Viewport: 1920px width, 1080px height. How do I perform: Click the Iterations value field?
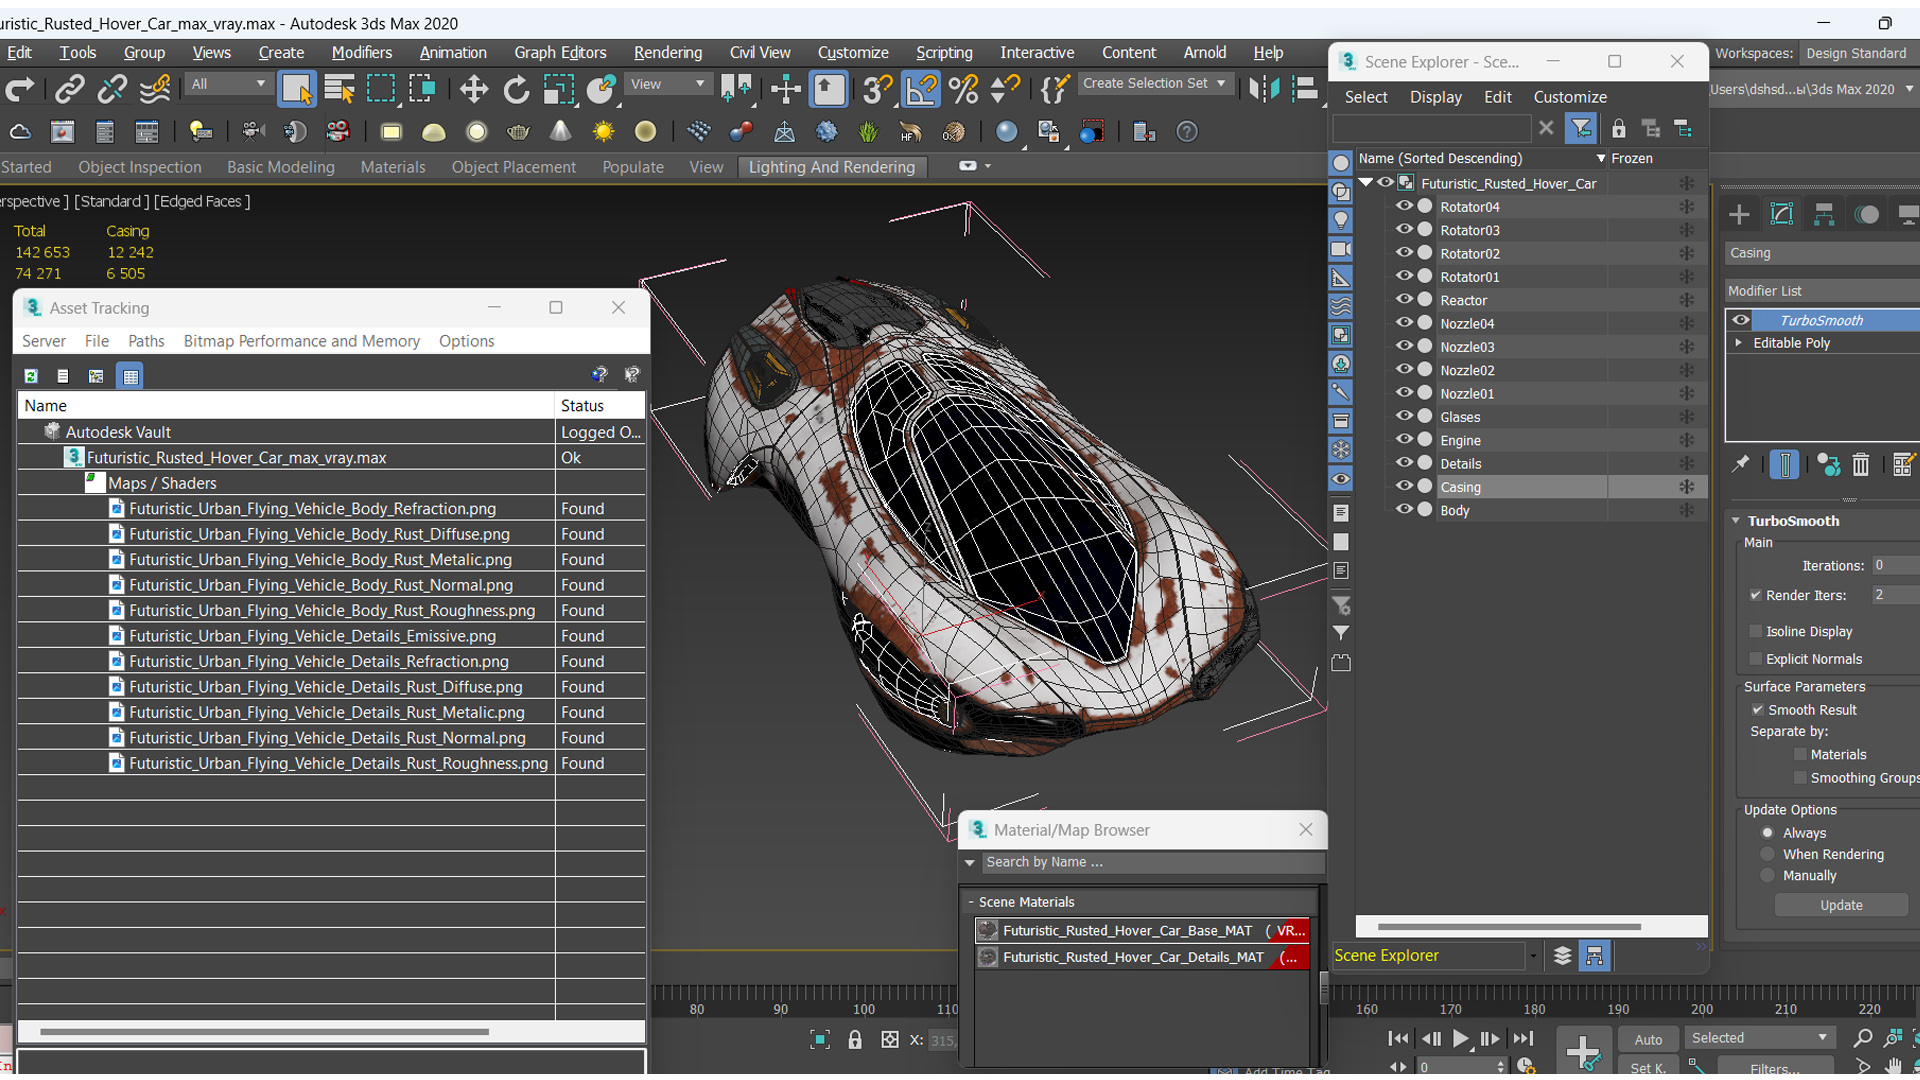1894,565
